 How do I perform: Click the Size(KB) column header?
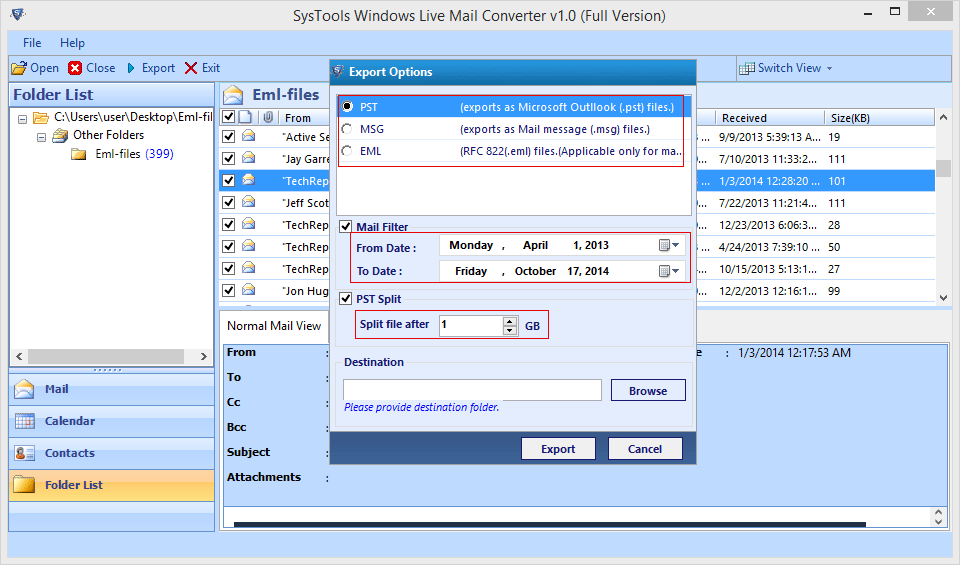[x=879, y=118]
